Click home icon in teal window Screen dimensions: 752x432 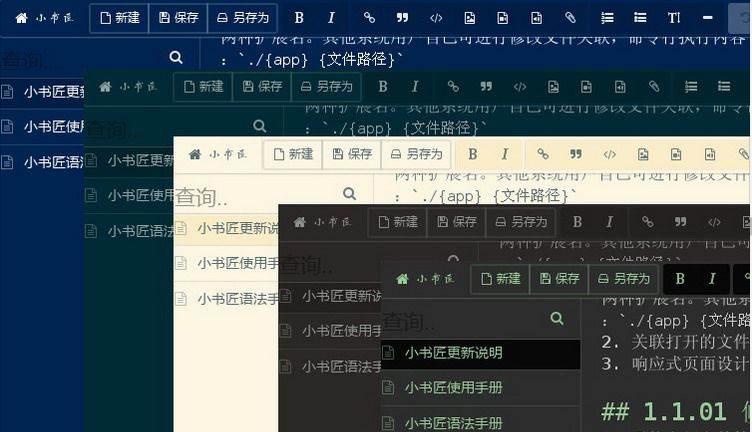click(x=105, y=87)
